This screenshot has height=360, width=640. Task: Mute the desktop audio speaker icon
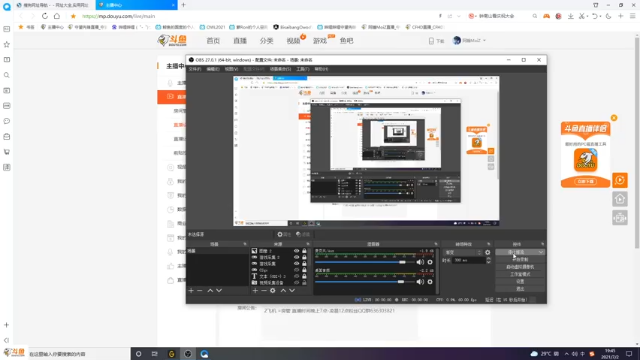point(420,282)
